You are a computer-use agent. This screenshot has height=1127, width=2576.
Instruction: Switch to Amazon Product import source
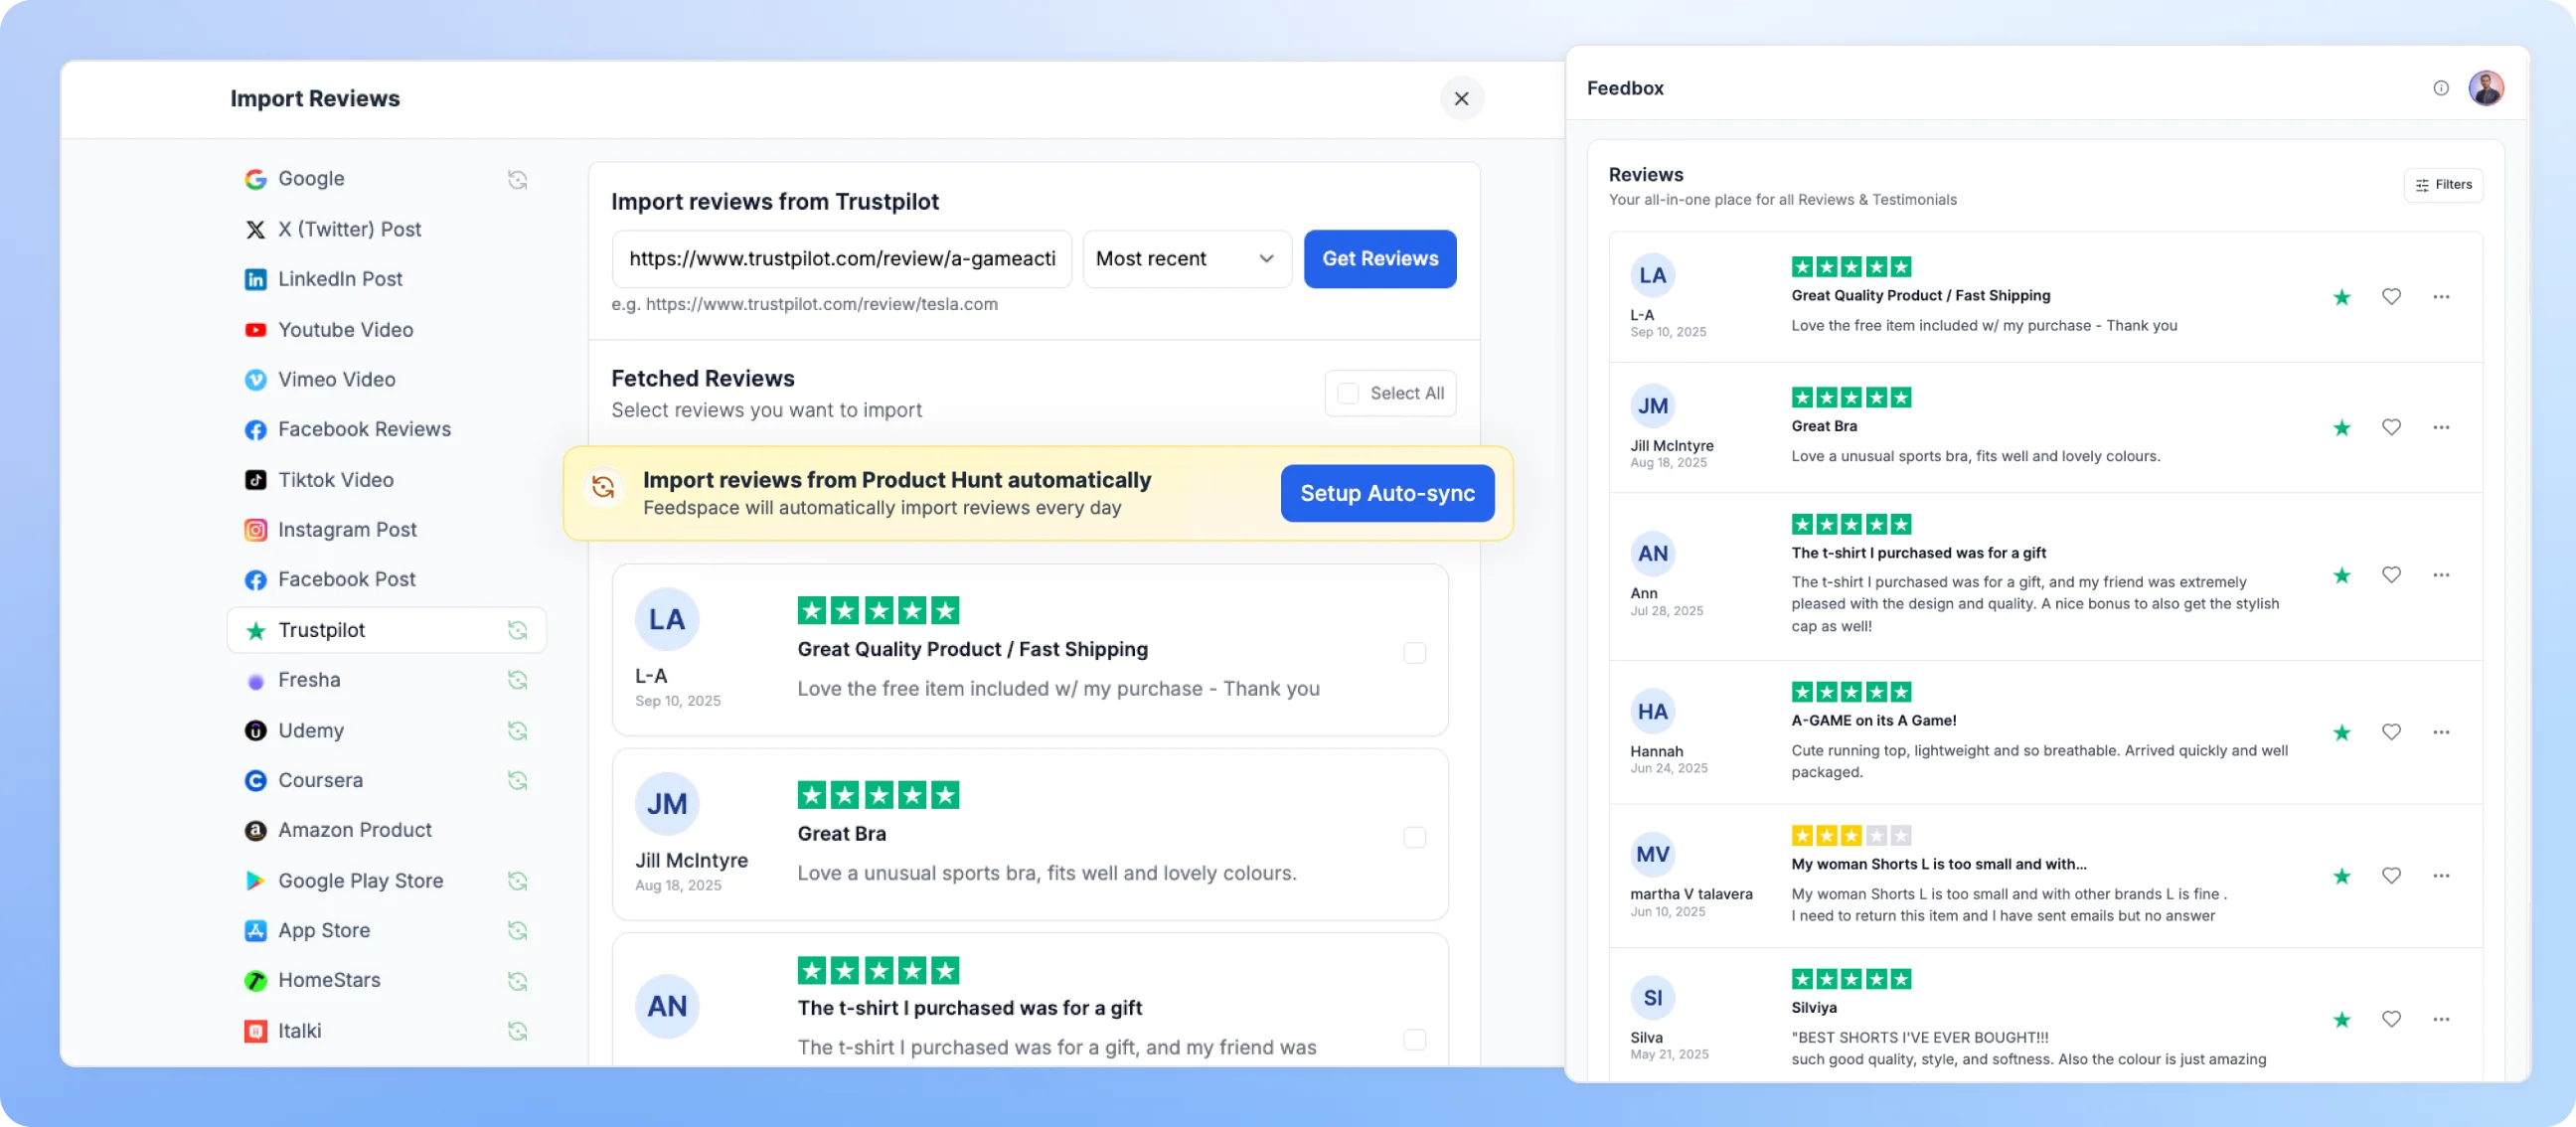tap(354, 830)
